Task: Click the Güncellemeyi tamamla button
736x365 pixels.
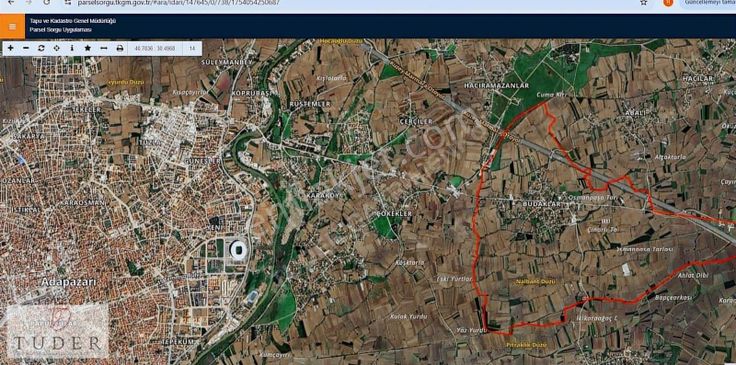Action: (x=708, y=2)
